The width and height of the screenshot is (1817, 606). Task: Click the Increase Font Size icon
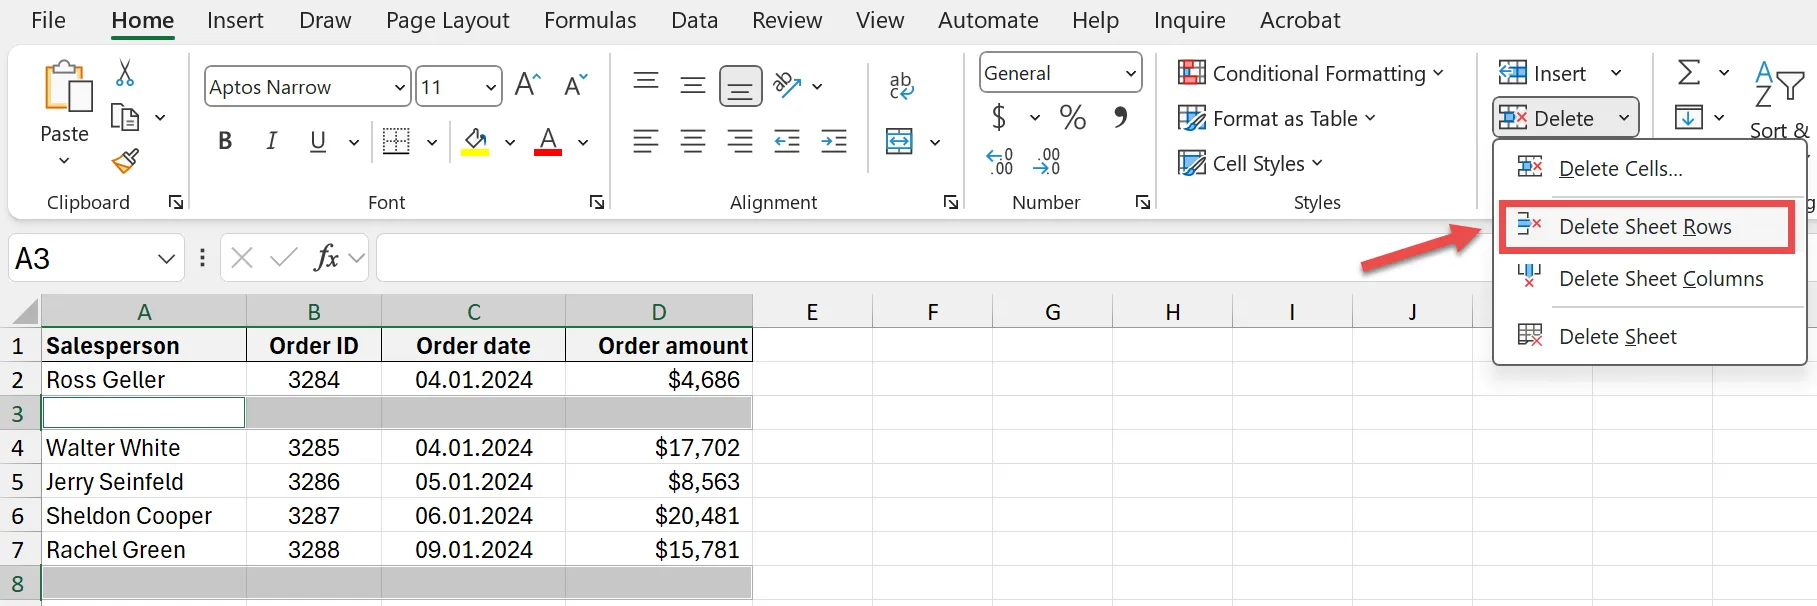527,86
